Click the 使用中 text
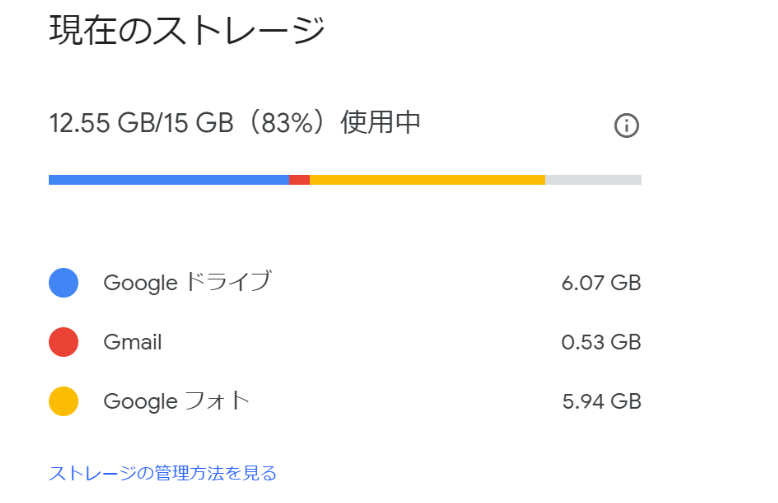 click(381, 123)
